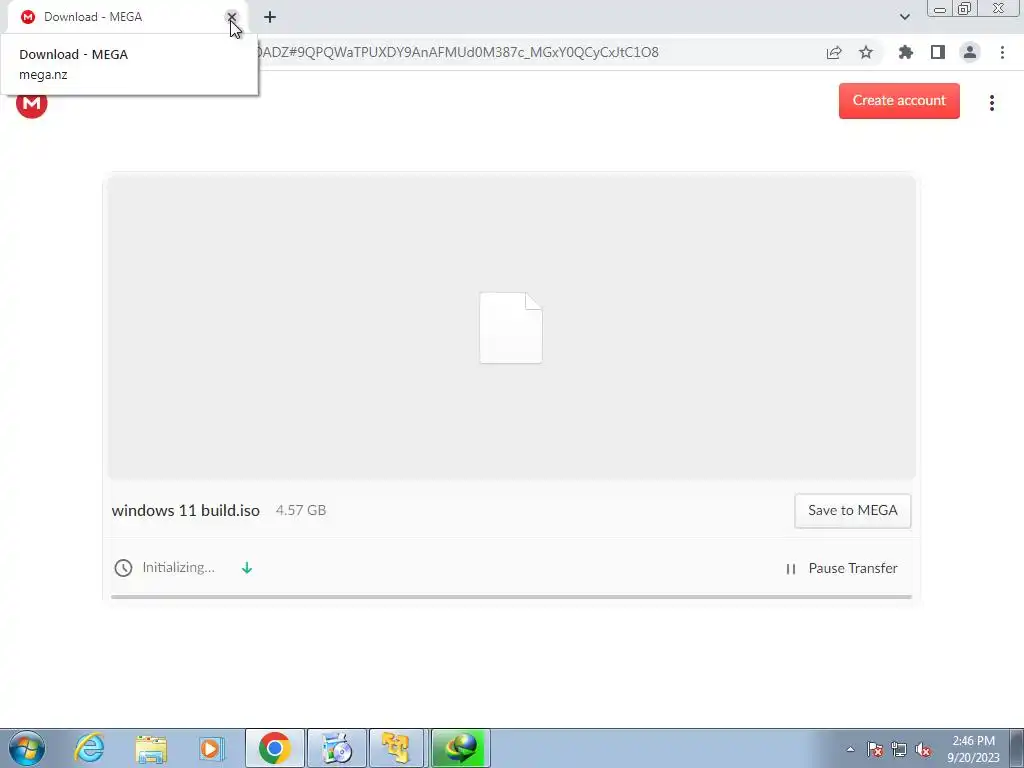Pause the file transfer
The height and width of the screenshot is (768, 1024).
click(842, 569)
